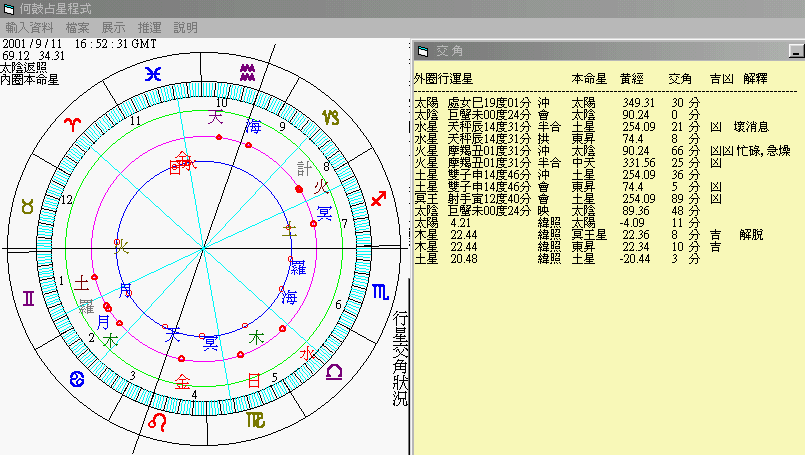Screen dimensions: 805x455
Task: Click the Scorpio zodiac symbol on chart
Action: 380,292
